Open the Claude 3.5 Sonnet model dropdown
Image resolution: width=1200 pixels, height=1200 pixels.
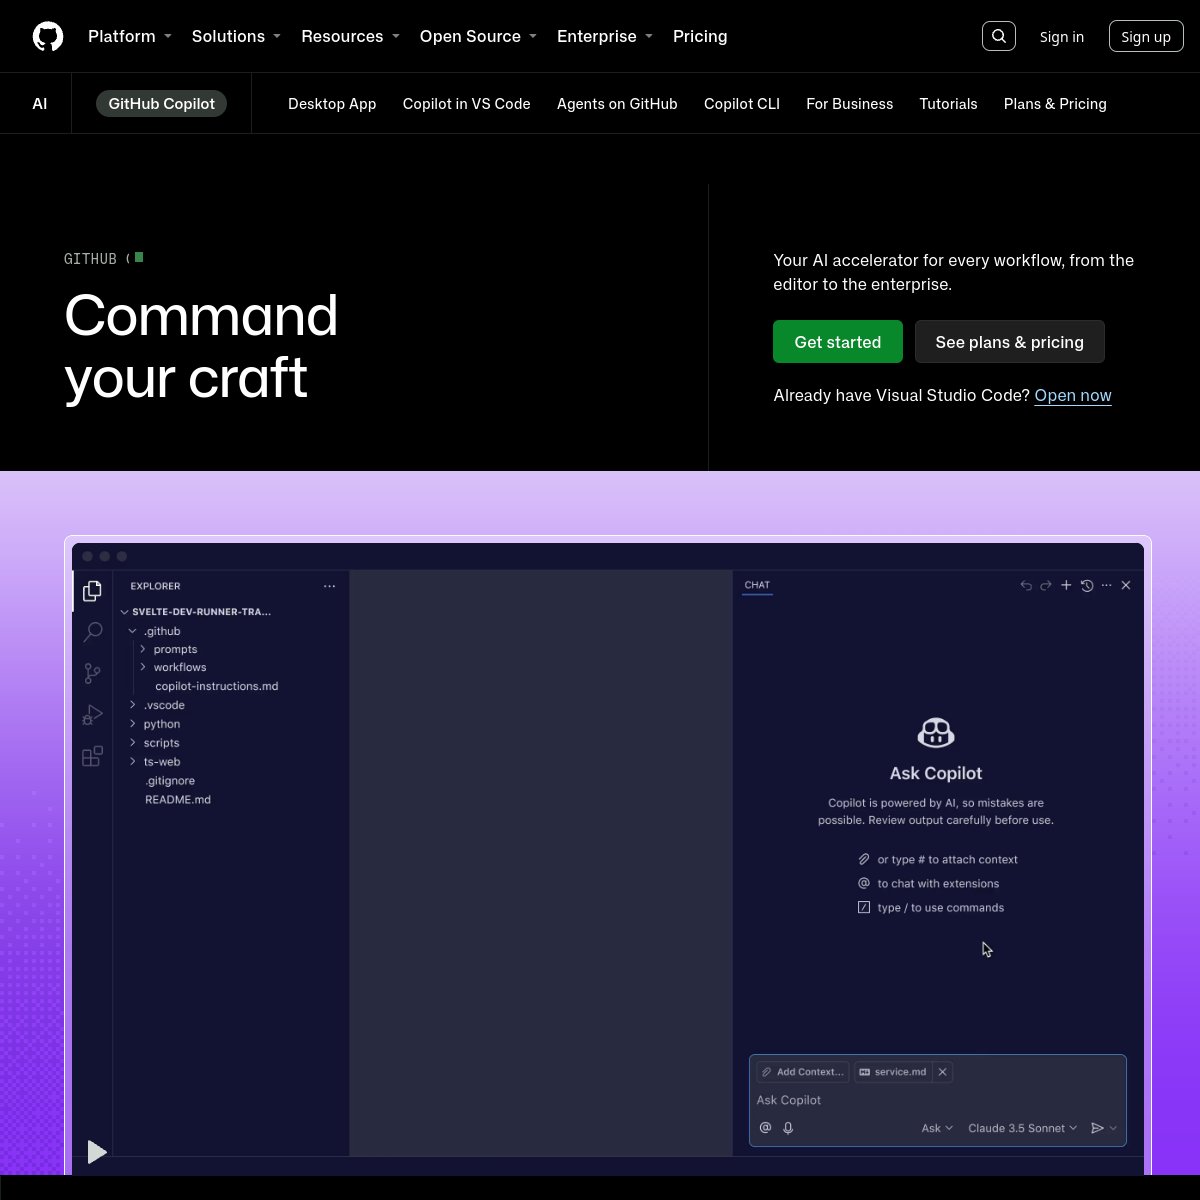pos(1022,1128)
